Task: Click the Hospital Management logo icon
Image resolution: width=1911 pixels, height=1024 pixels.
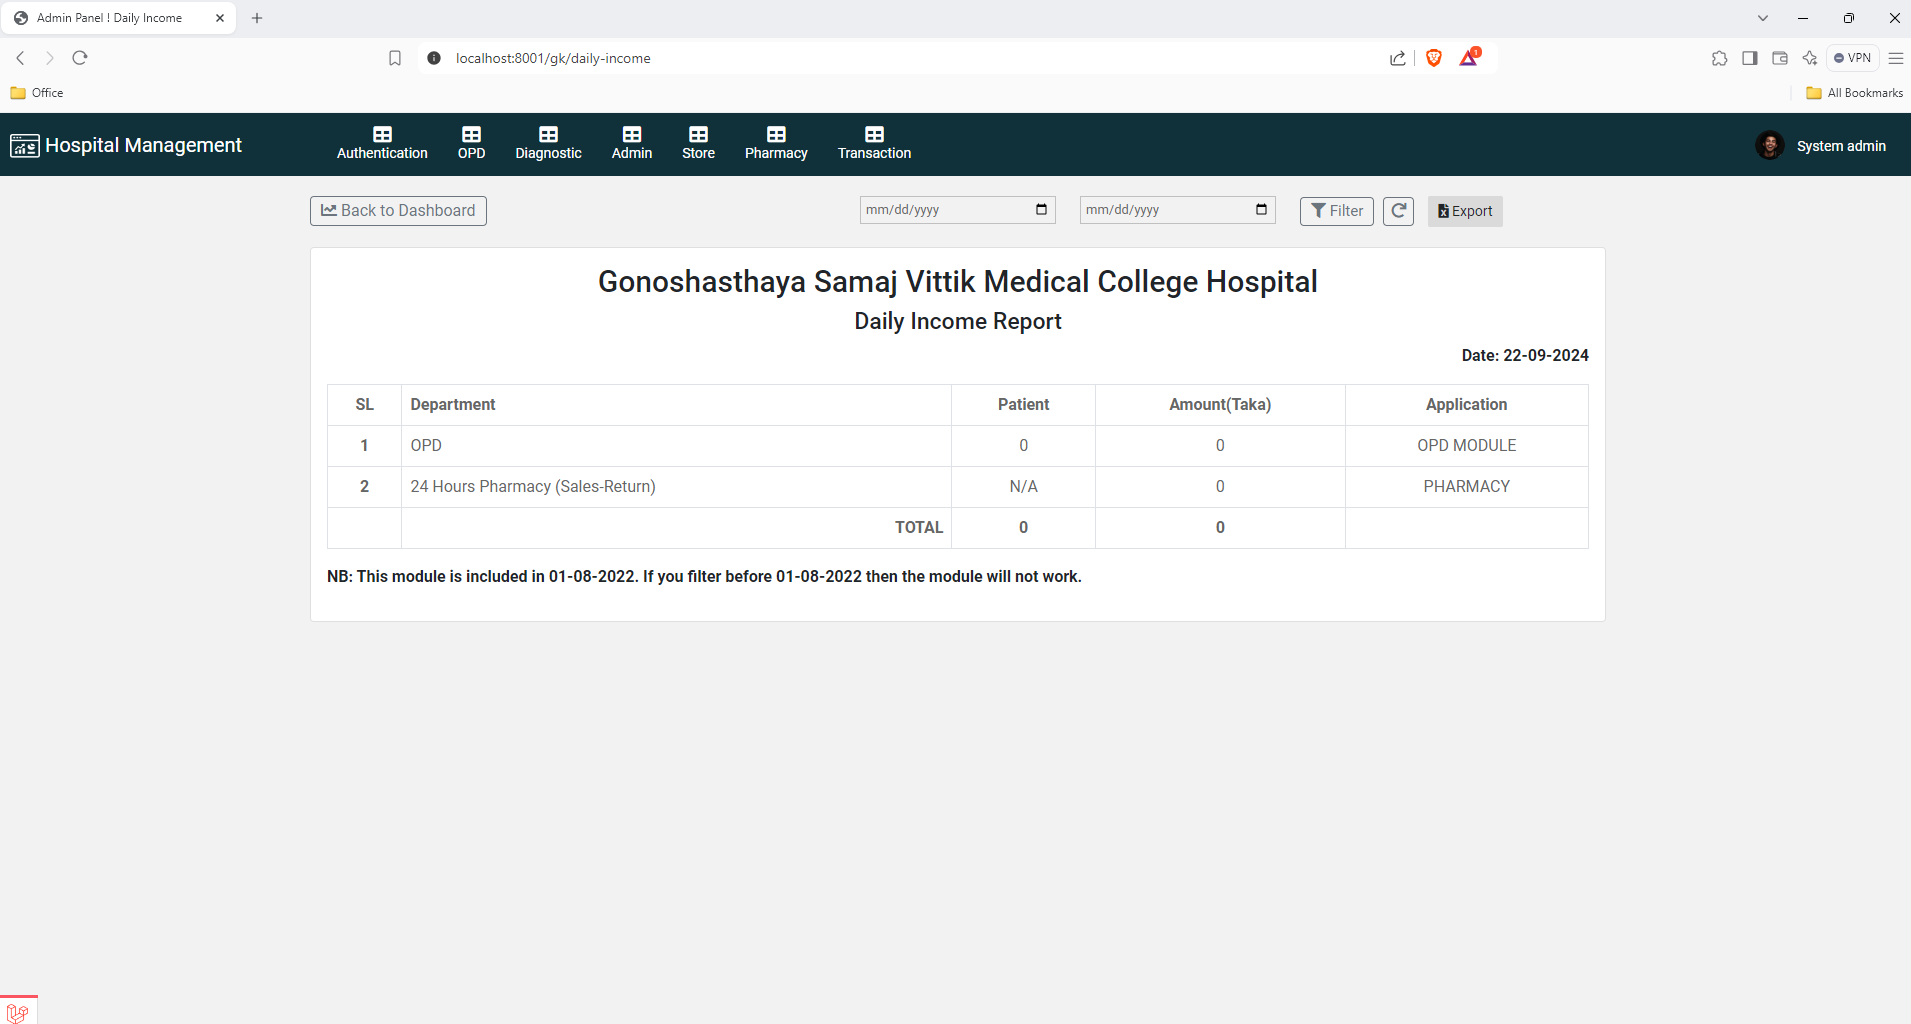Action: pyautogui.click(x=25, y=146)
